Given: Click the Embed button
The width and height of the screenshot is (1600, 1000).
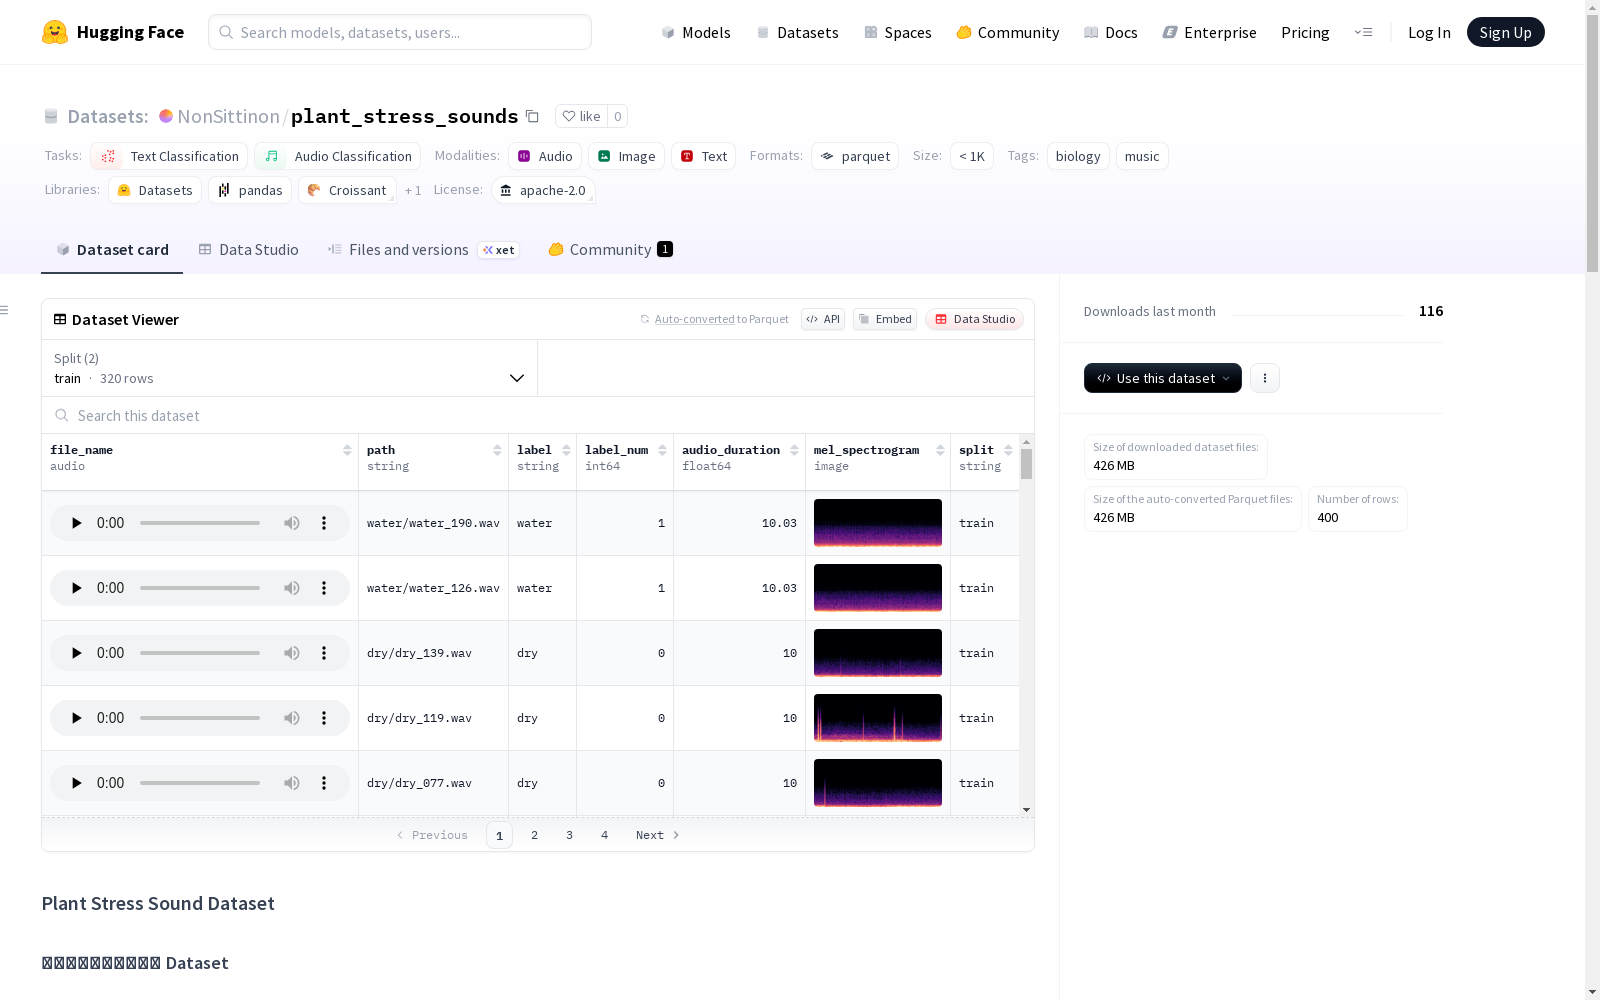Looking at the screenshot, I should coord(885,319).
